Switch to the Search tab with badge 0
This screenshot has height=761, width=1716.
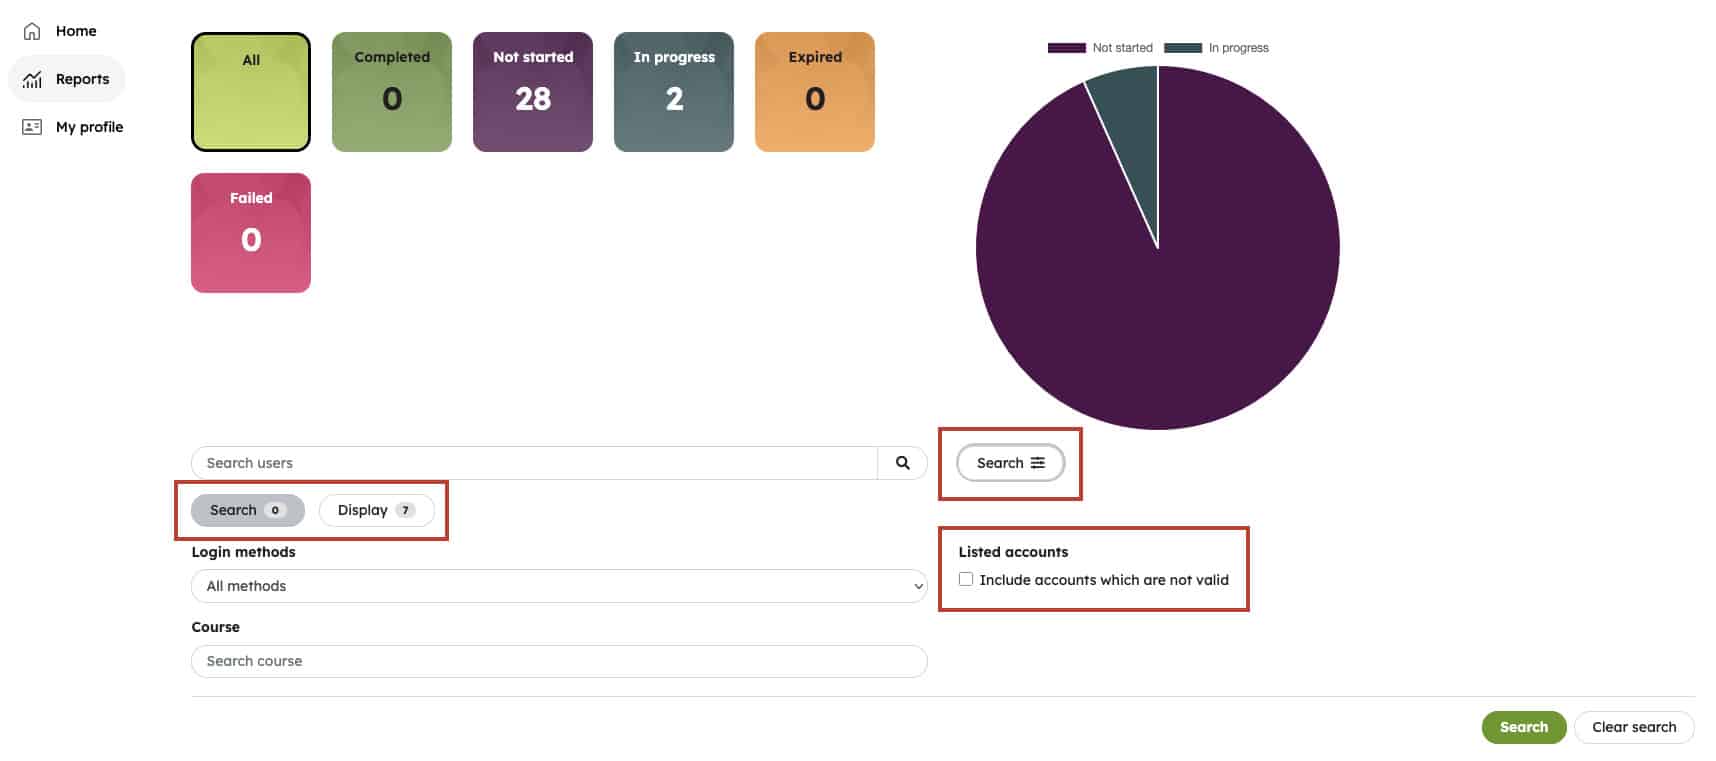[x=248, y=510]
